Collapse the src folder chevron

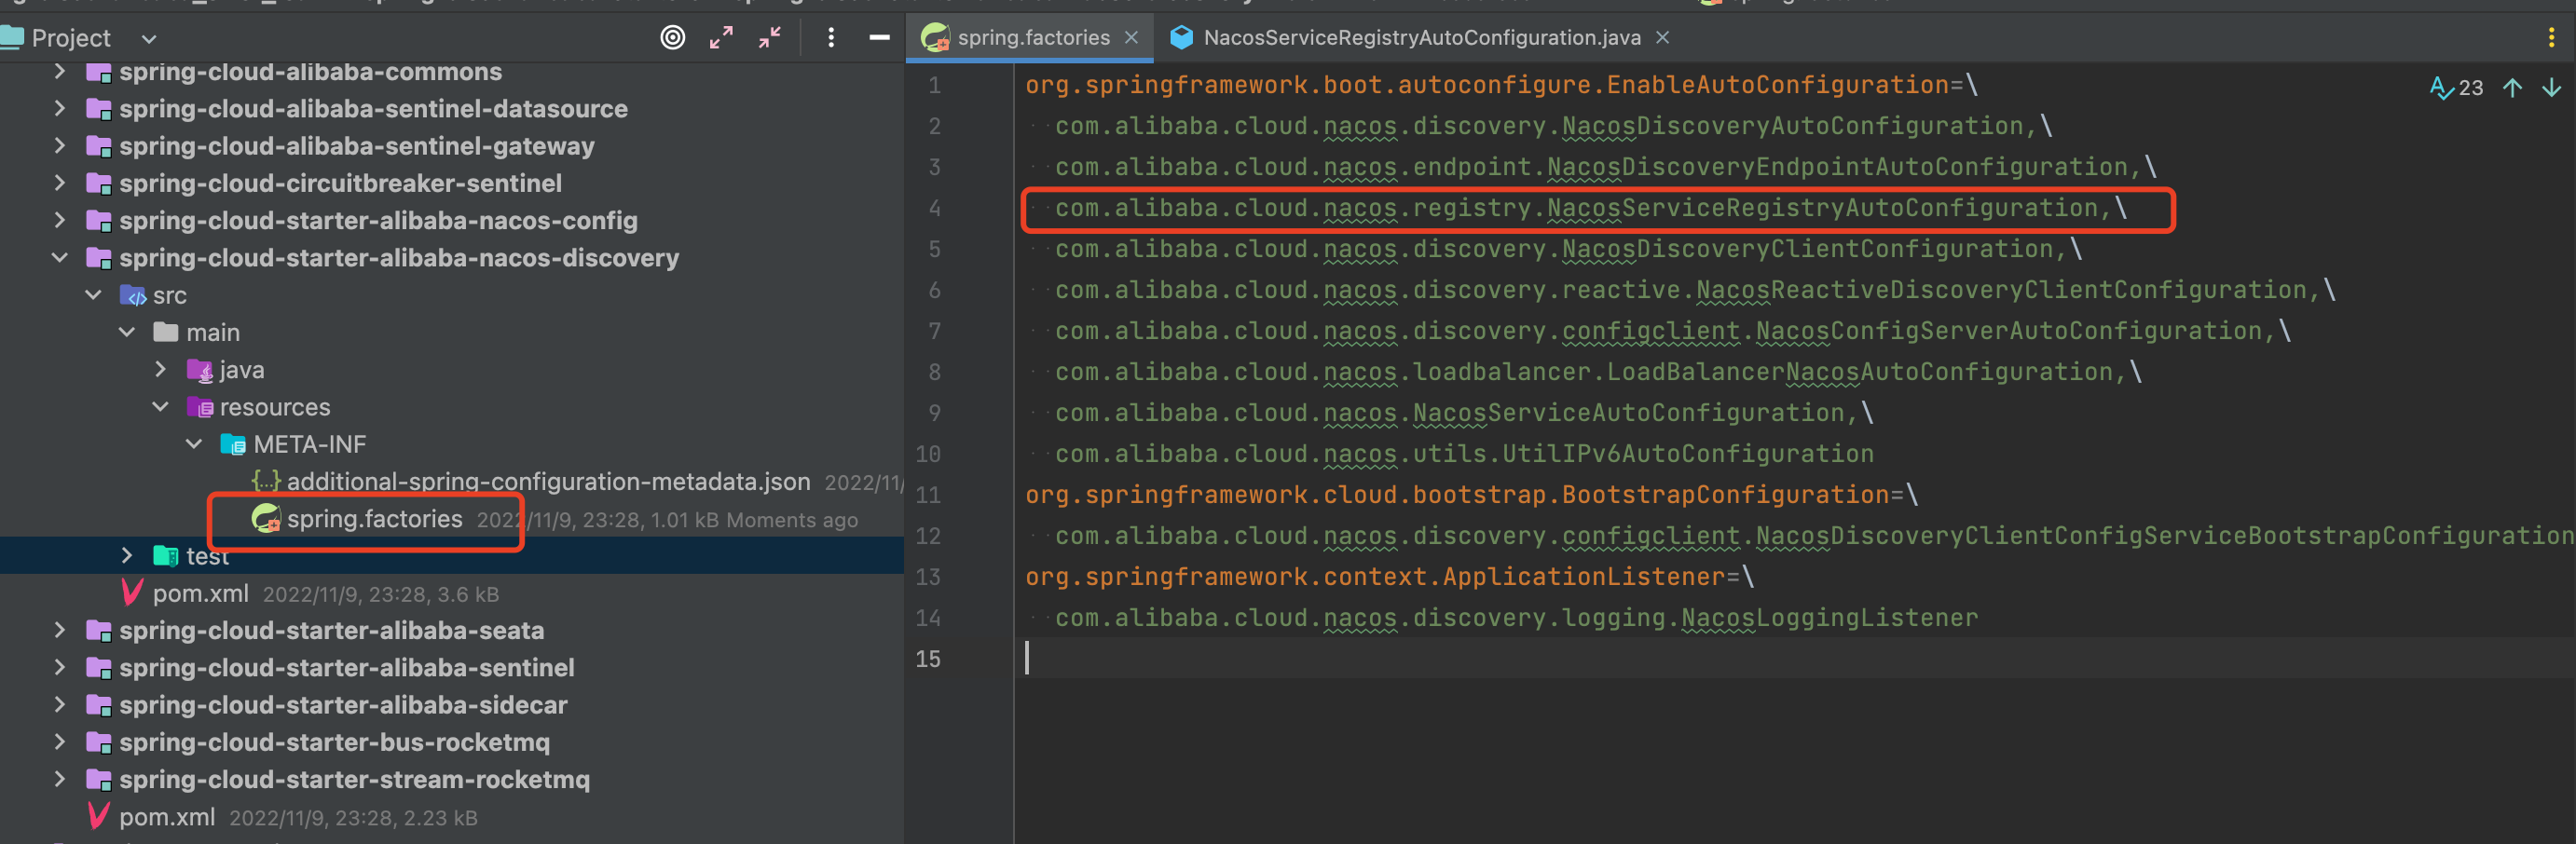coord(94,295)
